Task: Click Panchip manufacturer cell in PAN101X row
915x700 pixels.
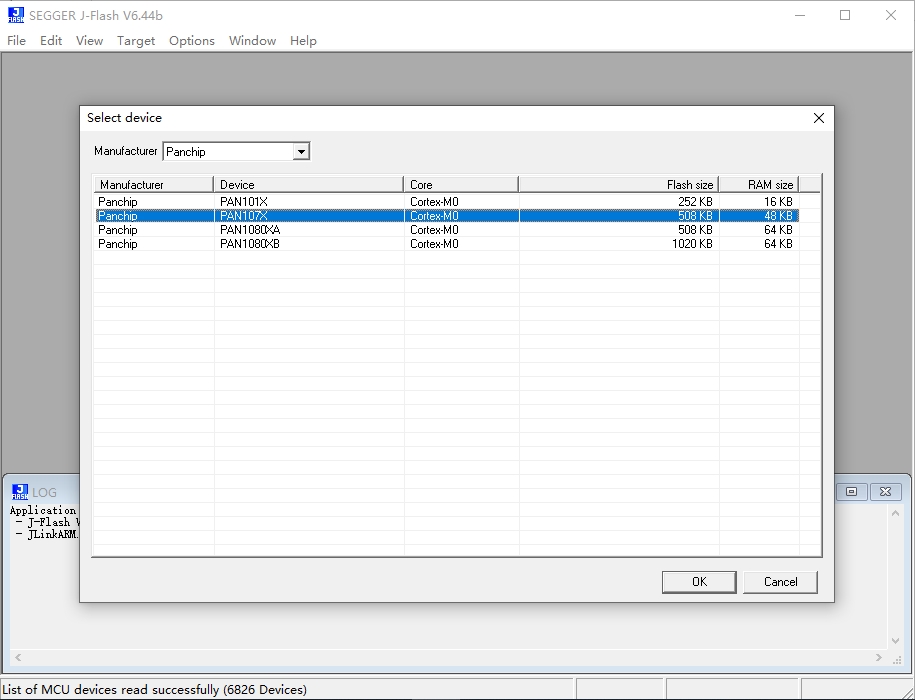Action: 118,202
